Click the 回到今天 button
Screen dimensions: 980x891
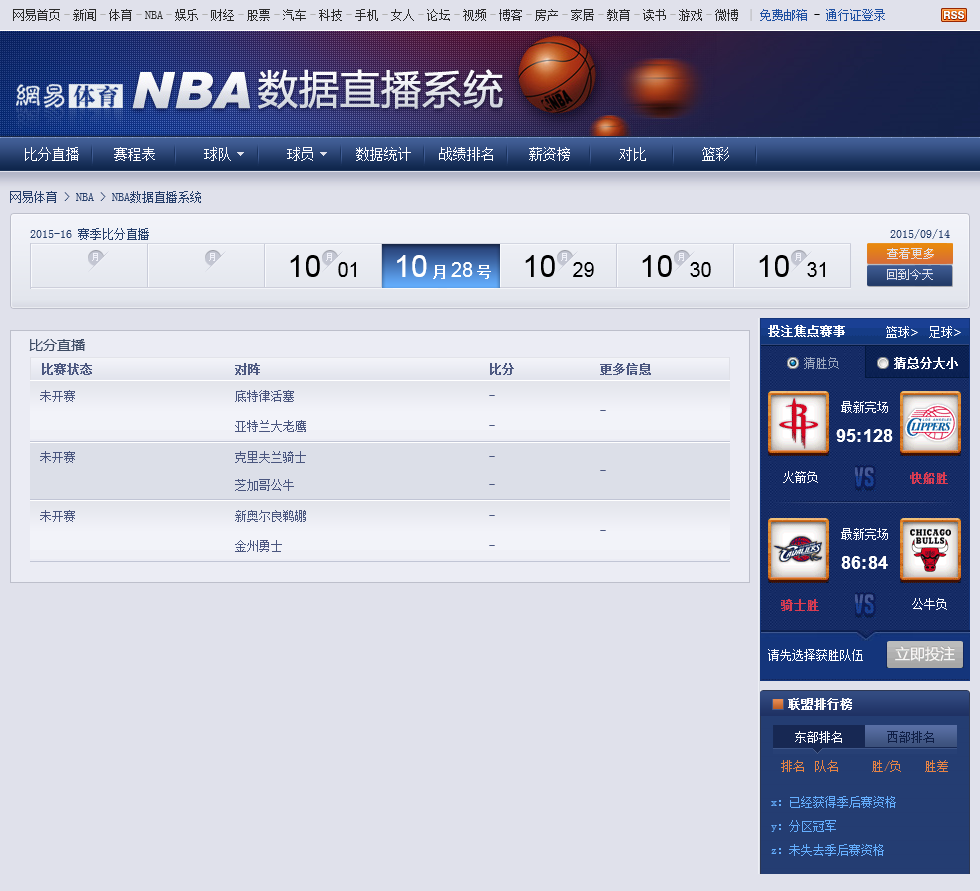(x=909, y=275)
